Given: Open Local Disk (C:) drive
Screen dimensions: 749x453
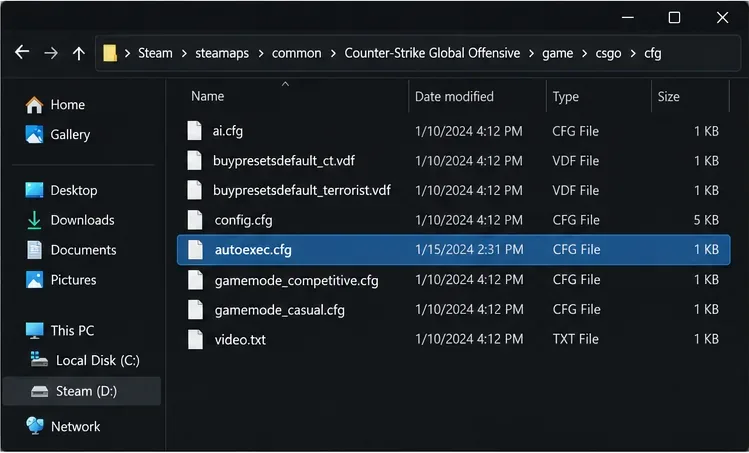Looking at the screenshot, I should 85,360.
